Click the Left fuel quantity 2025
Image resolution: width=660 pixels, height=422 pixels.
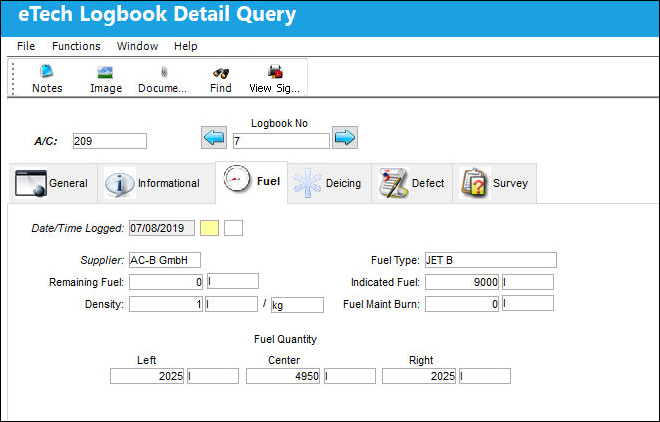tap(147, 376)
